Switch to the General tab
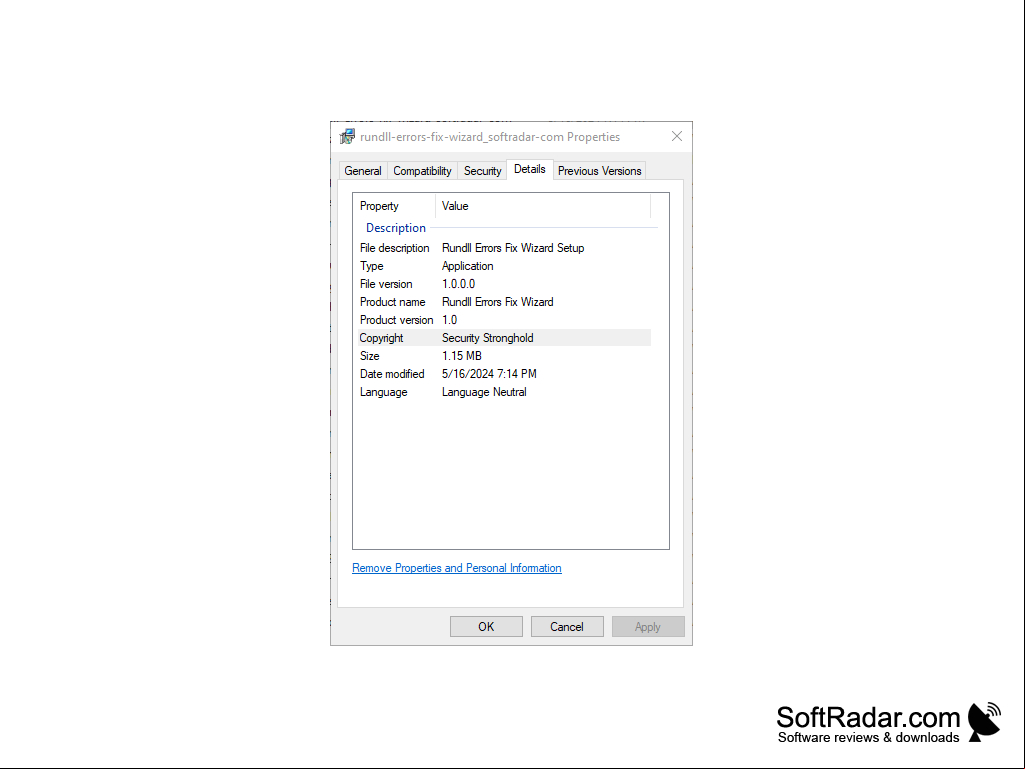The height and width of the screenshot is (769, 1025). [x=363, y=171]
